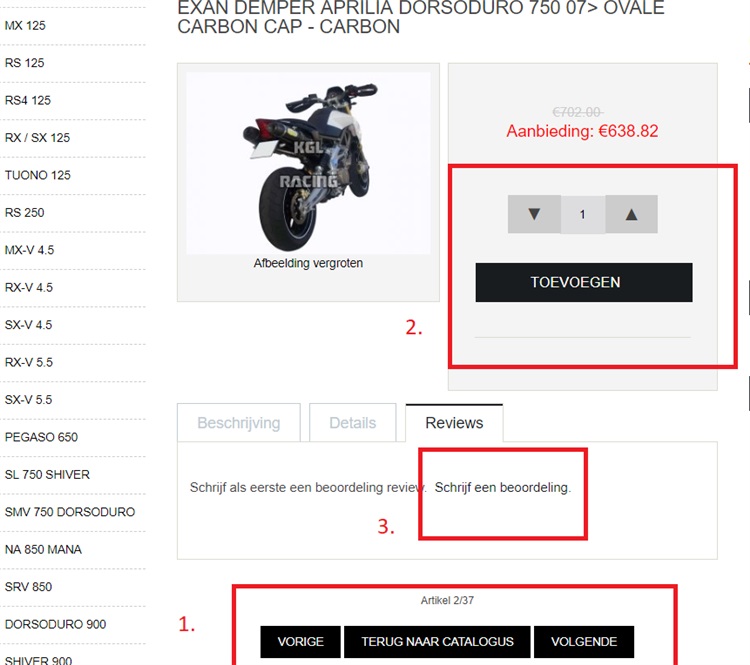Click the quantity input field

click(x=583, y=214)
